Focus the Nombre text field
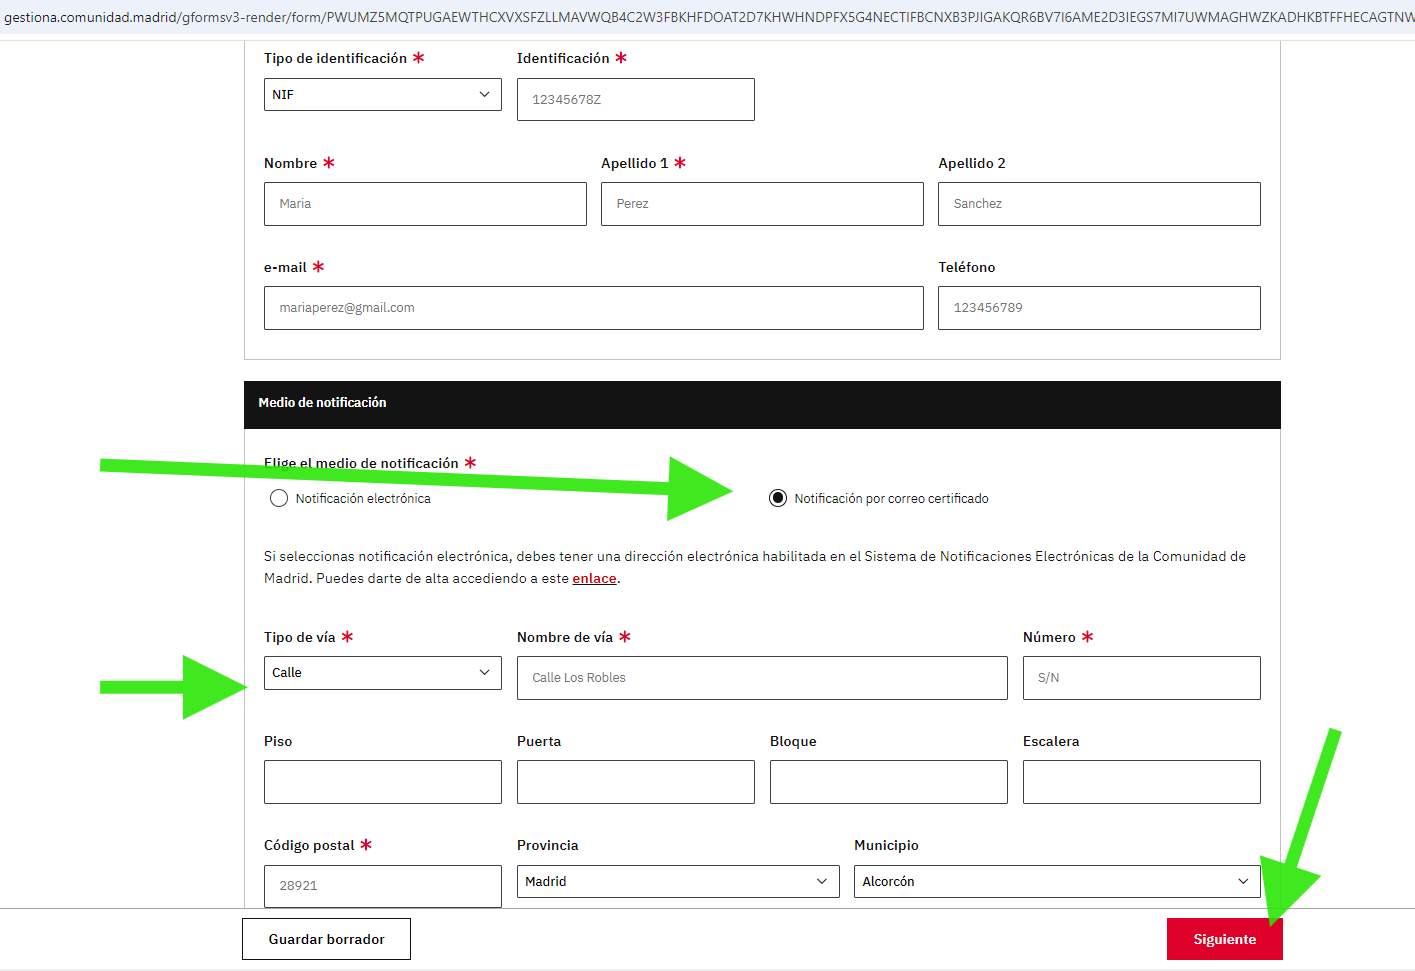 point(425,204)
